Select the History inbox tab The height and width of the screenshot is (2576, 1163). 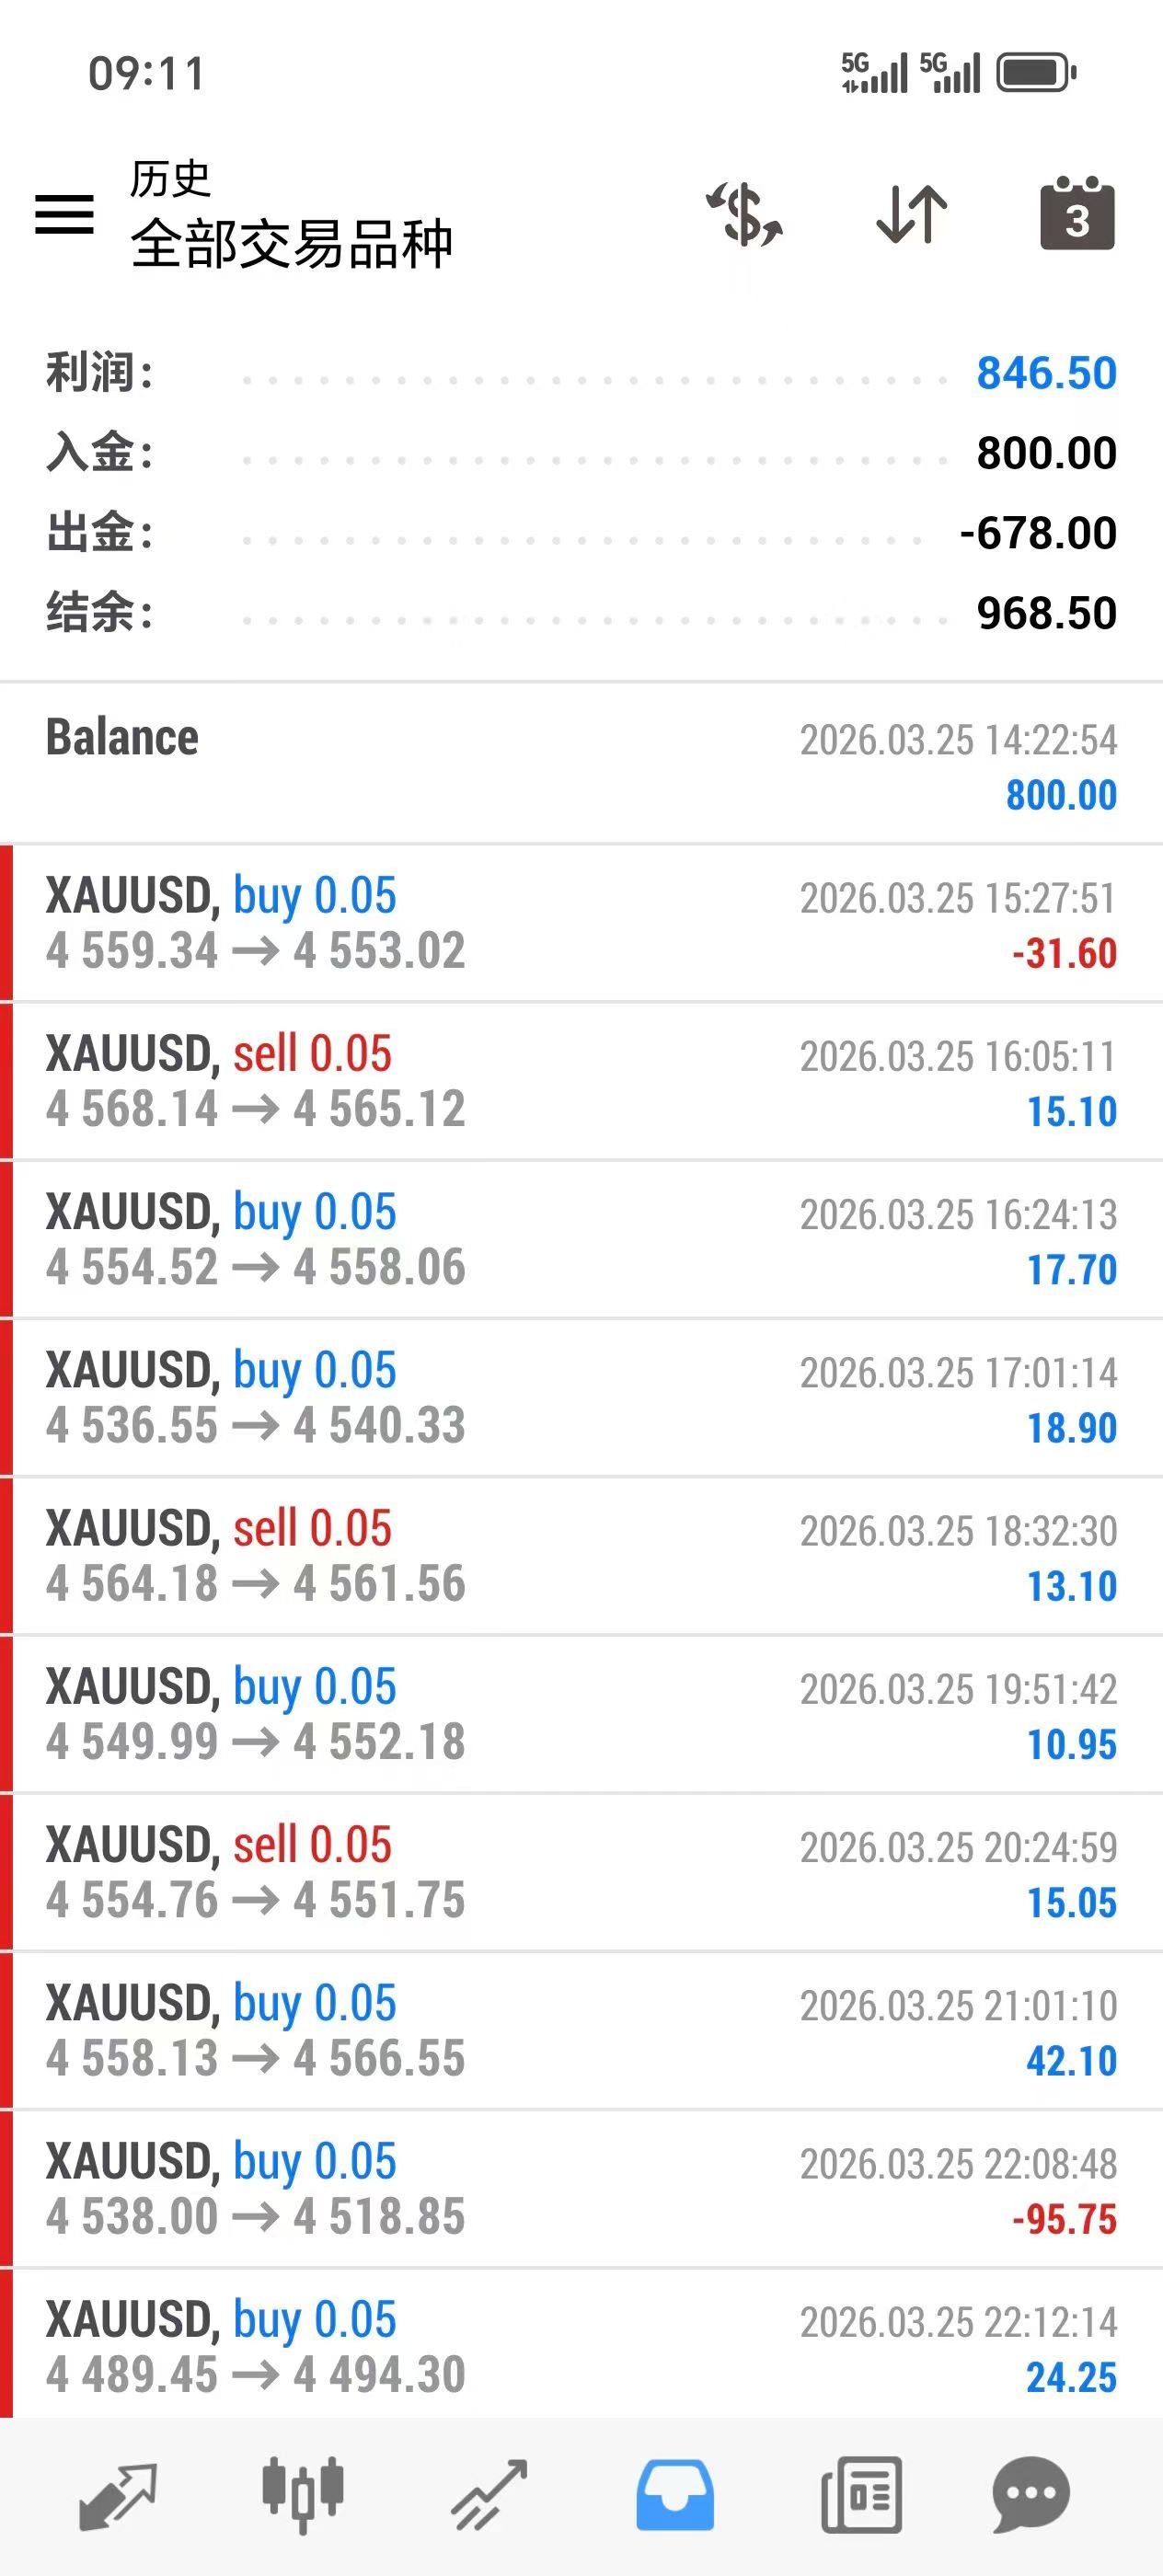point(675,2494)
